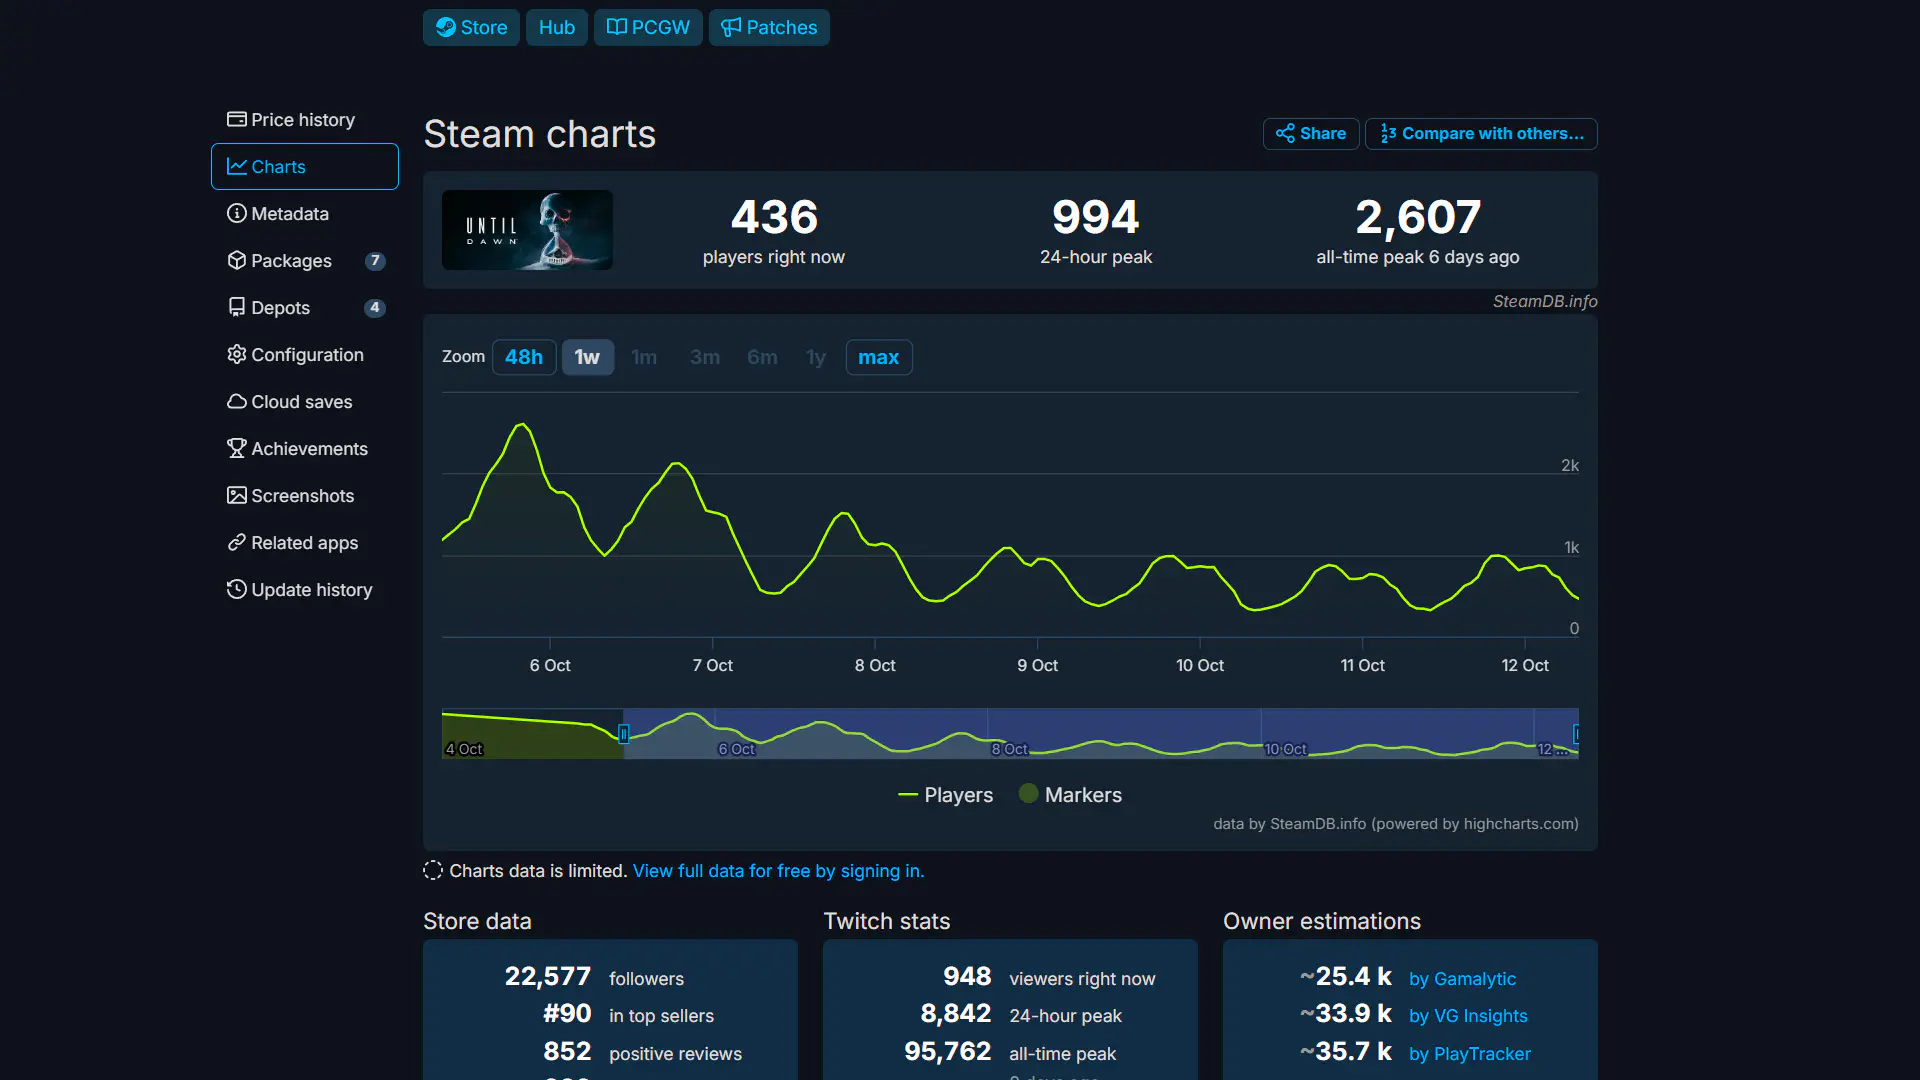Click the megaphone icon in Patches button
Screen dimensions: 1920x1080
click(x=732, y=27)
